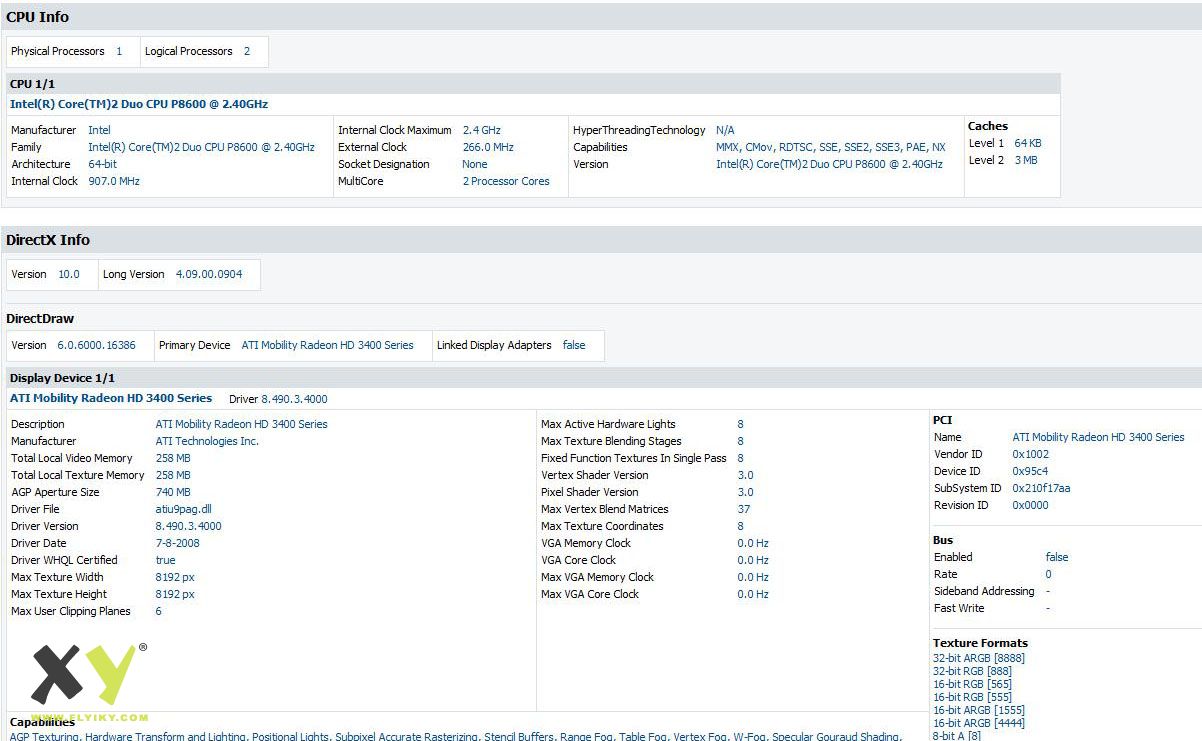The width and height of the screenshot is (1202, 741).
Task: Click Driver Date value "7-8-2008"
Action: point(178,543)
